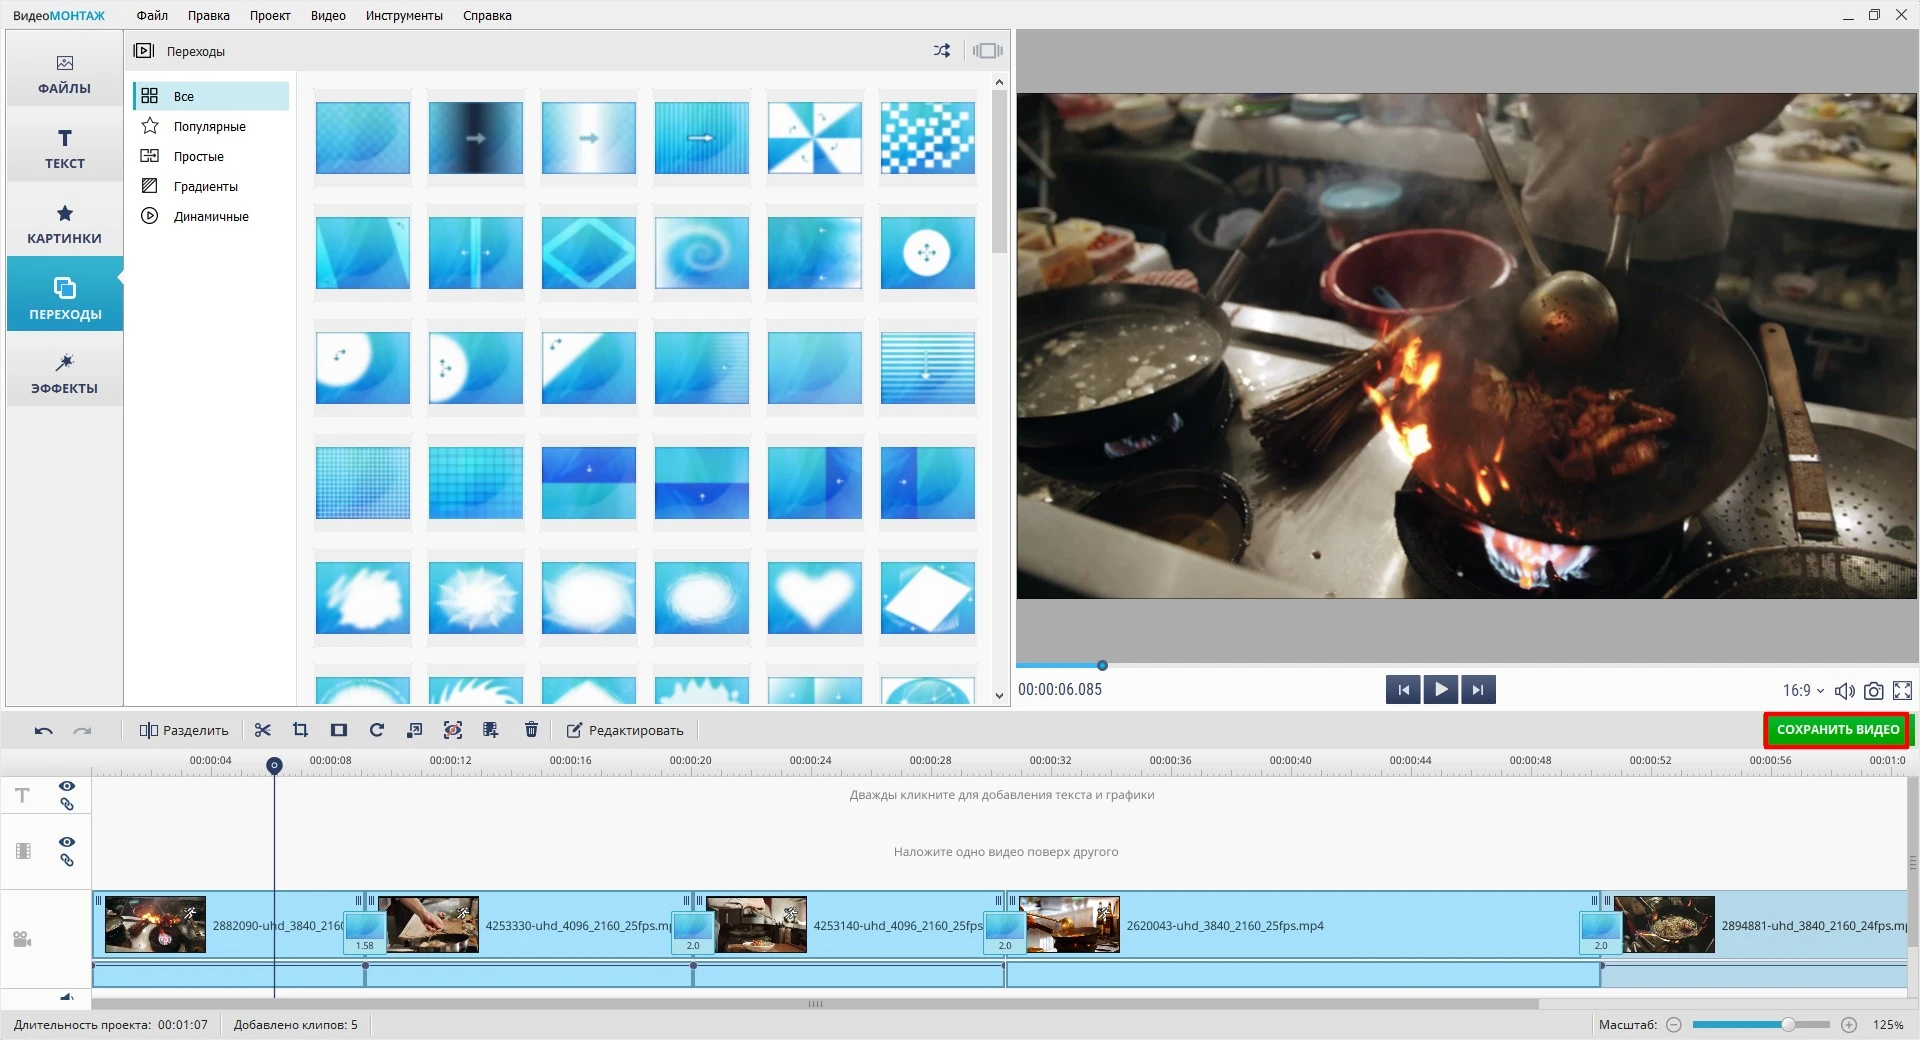
Task: Open the 16:9 aspect ratio dropdown
Action: 1803,691
